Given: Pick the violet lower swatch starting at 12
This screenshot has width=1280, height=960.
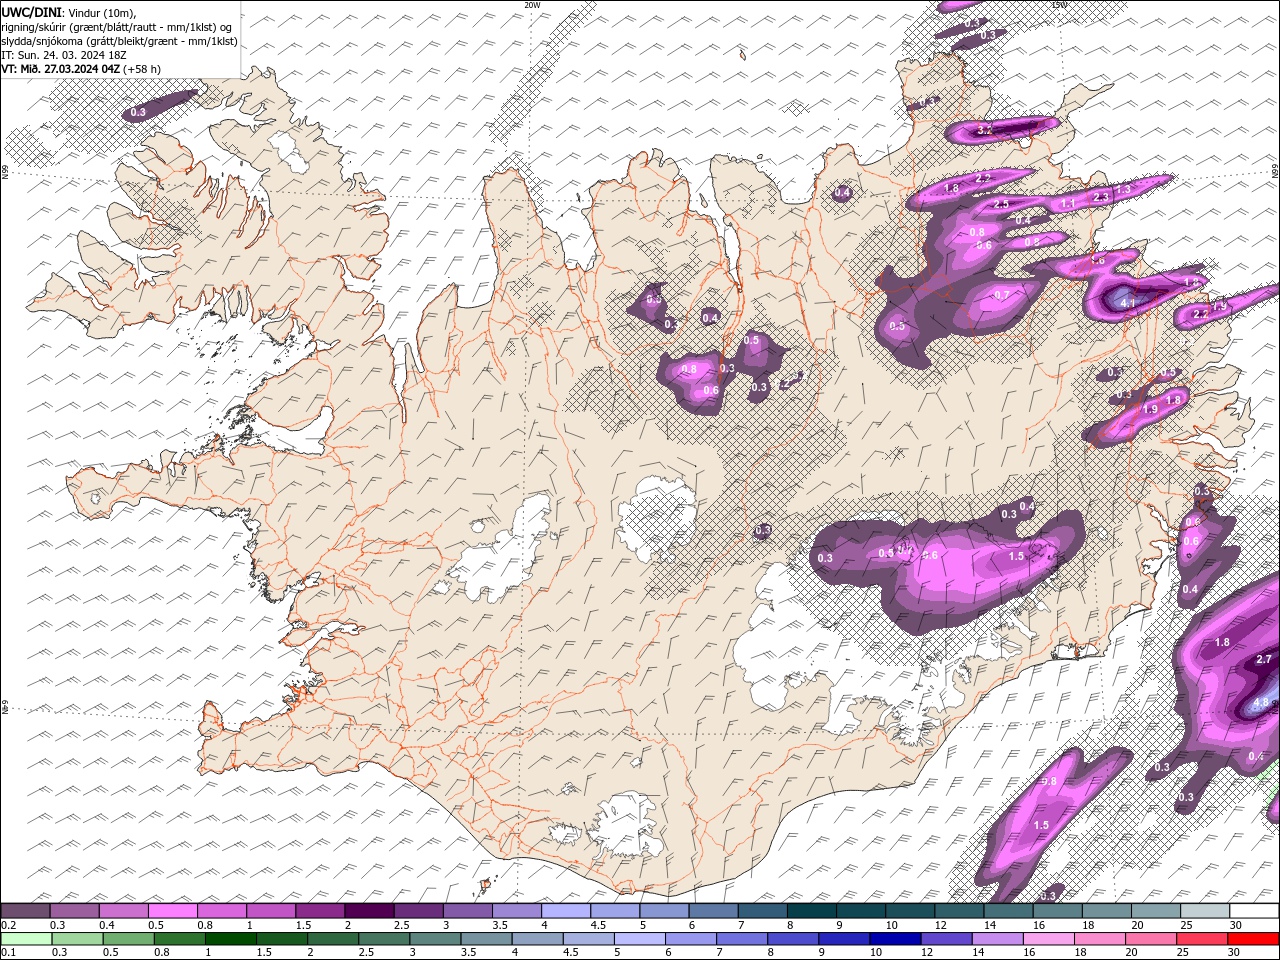Looking at the screenshot, I should pos(947,939).
